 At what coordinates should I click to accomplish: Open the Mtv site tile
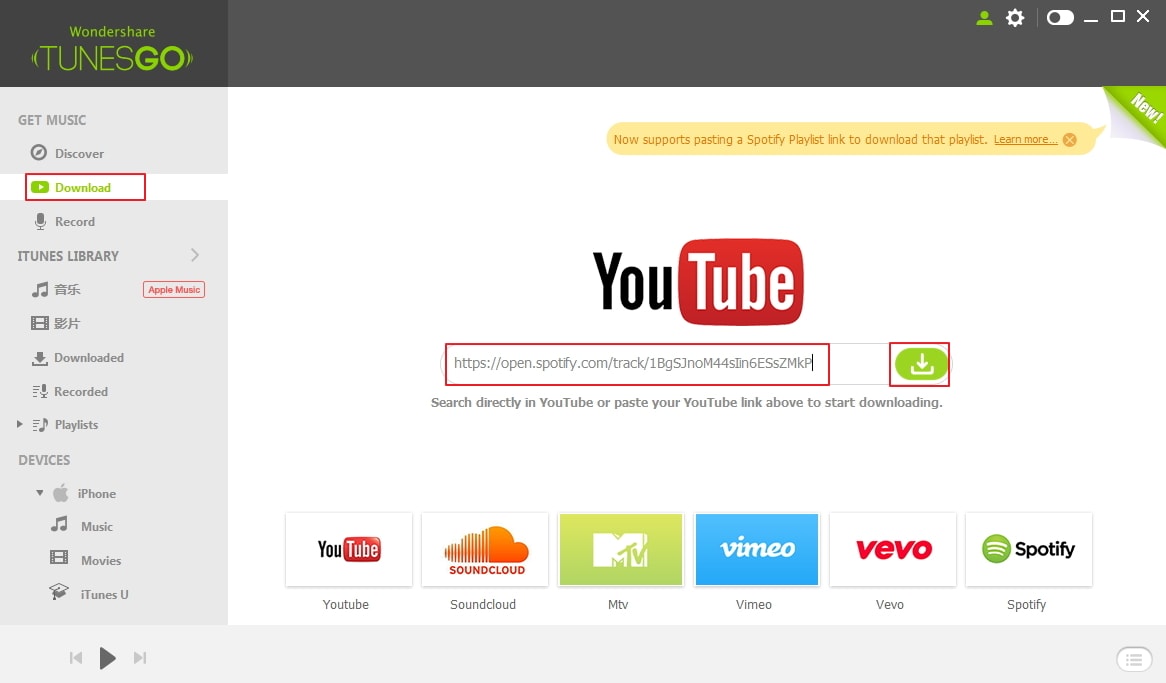(621, 549)
